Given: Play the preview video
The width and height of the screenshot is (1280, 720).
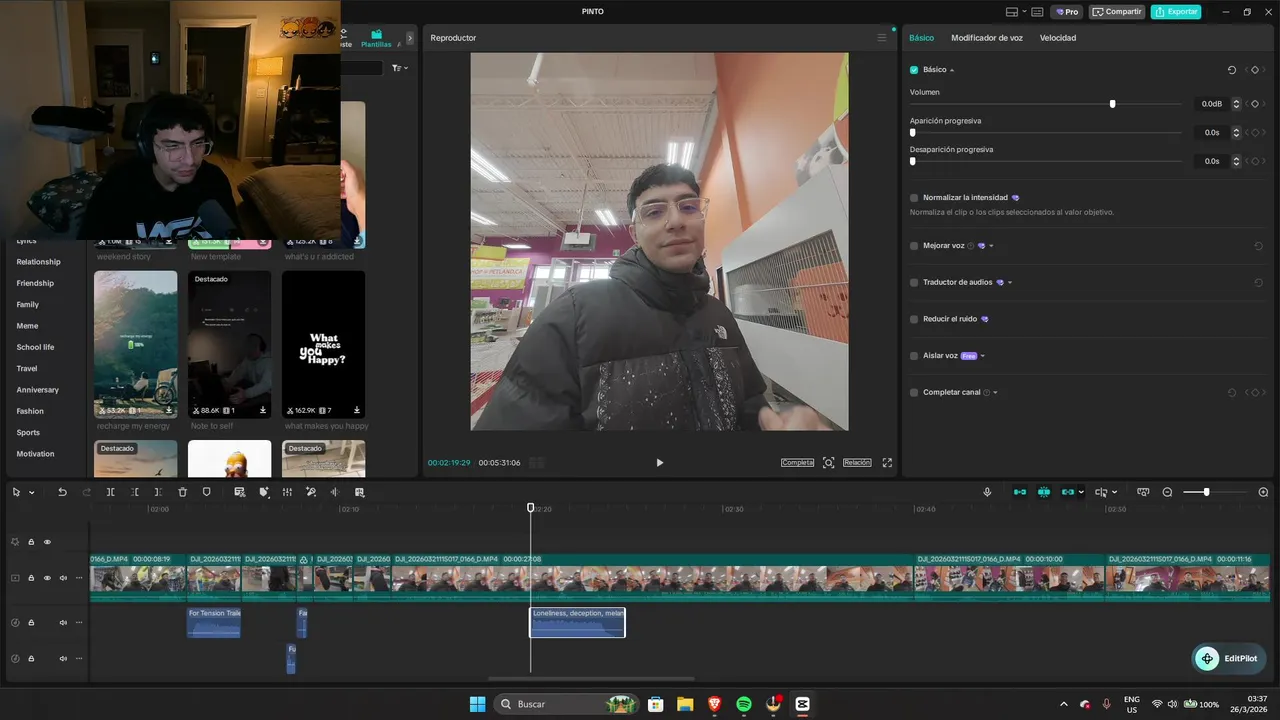Looking at the screenshot, I should [659, 463].
